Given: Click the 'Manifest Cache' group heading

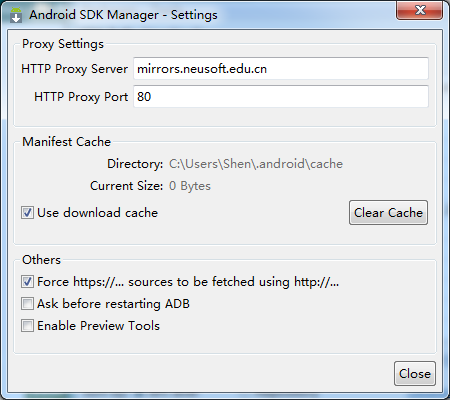Looking at the screenshot, I should pos(66,142).
